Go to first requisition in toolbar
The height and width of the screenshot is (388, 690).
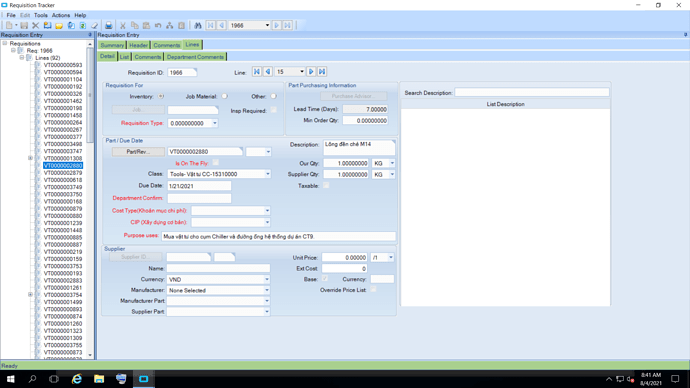[210, 26]
